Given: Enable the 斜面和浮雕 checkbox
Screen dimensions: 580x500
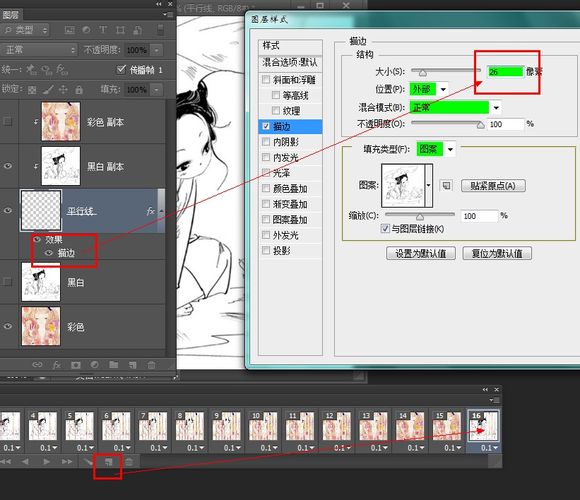Looking at the screenshot, I should click(266, 80).
